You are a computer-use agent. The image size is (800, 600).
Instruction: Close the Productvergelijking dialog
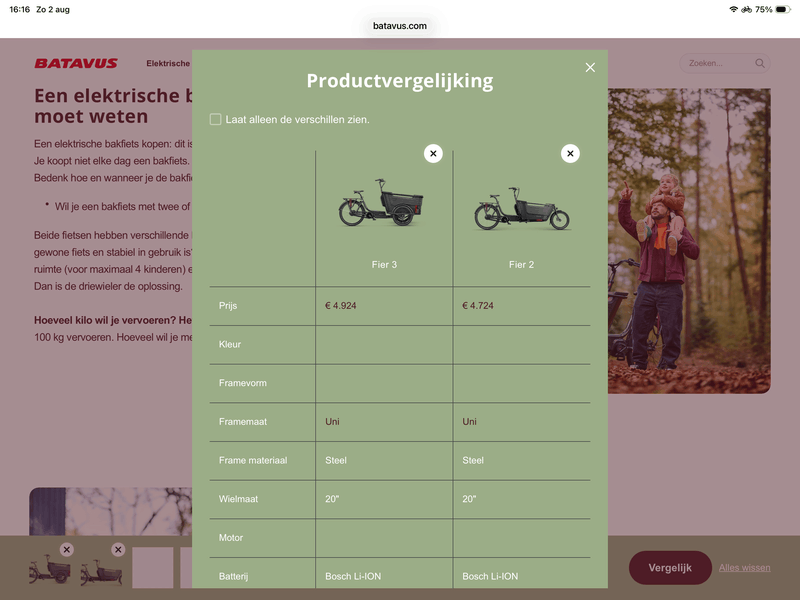point(590,67)
